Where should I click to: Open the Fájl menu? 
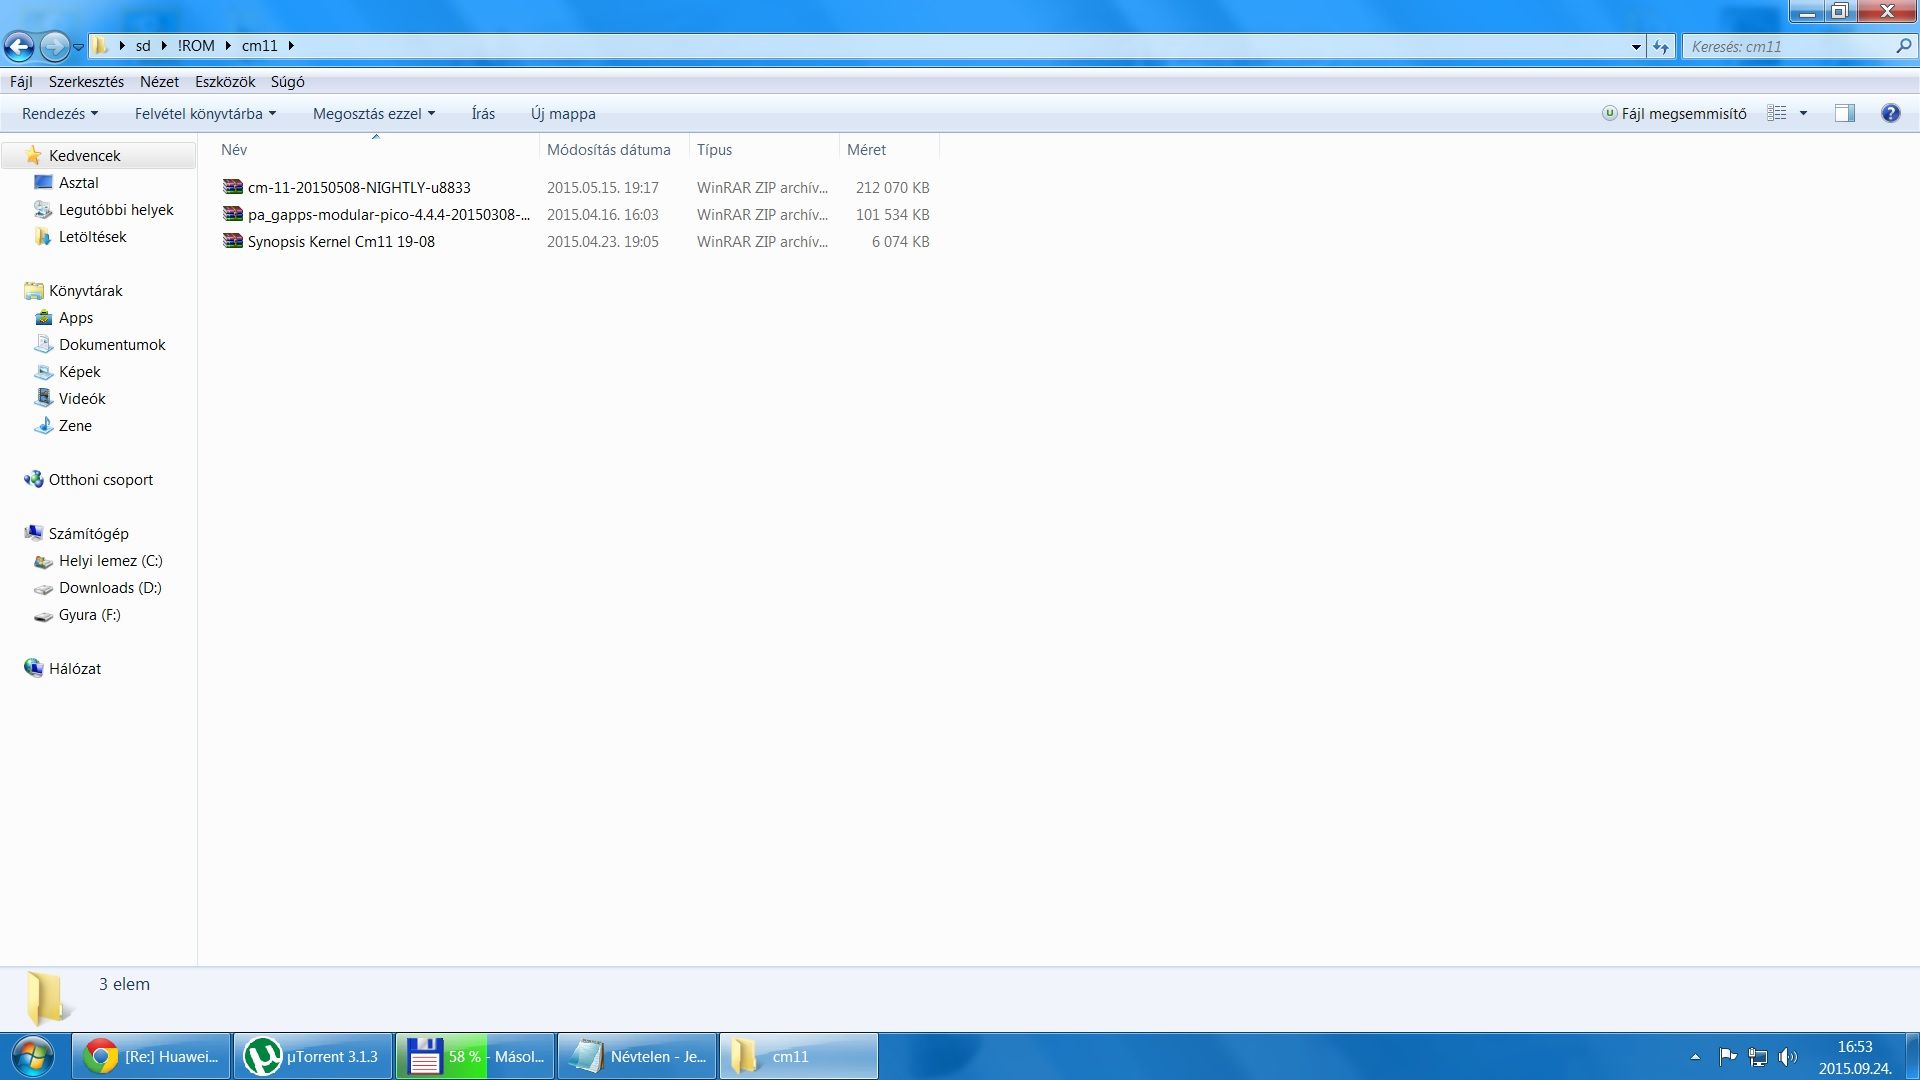[21, 82]
